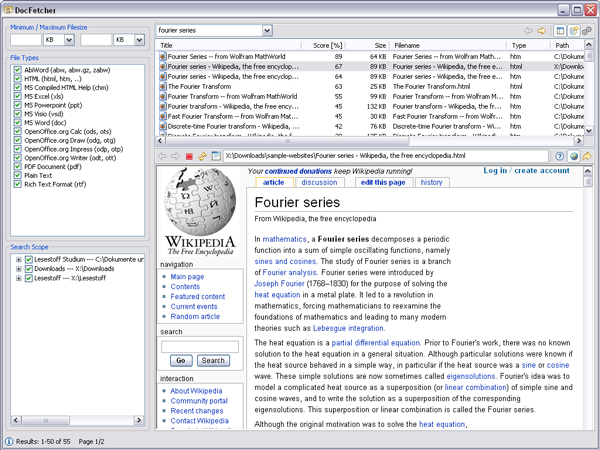Expand Lesestoff Studium tree node
This screenshot has height=450, width=600.
point(18,260)
